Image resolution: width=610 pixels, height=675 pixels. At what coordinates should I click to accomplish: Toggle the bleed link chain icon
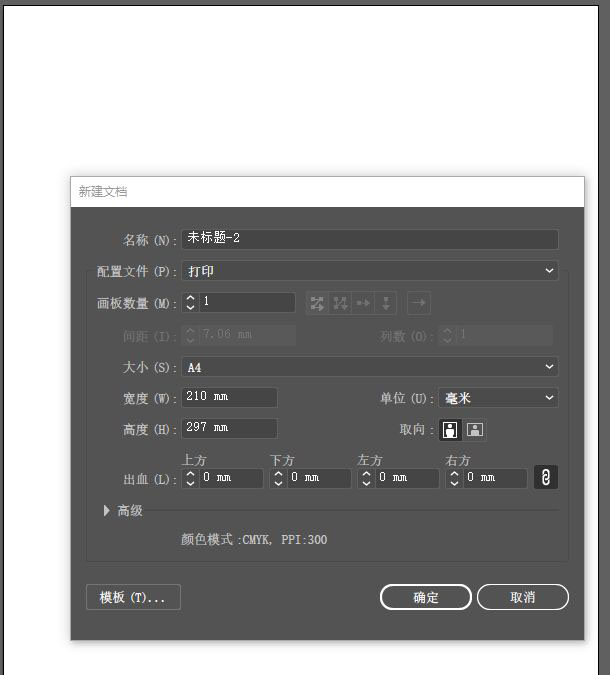546,477
